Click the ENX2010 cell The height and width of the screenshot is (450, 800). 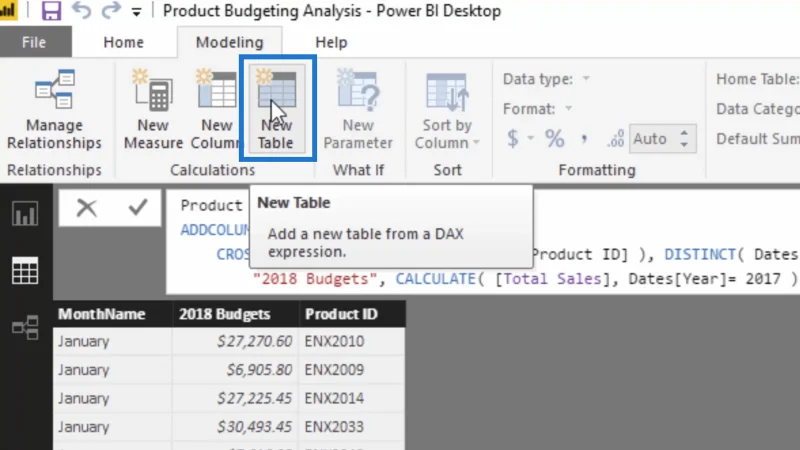click(x=352, y=341)
